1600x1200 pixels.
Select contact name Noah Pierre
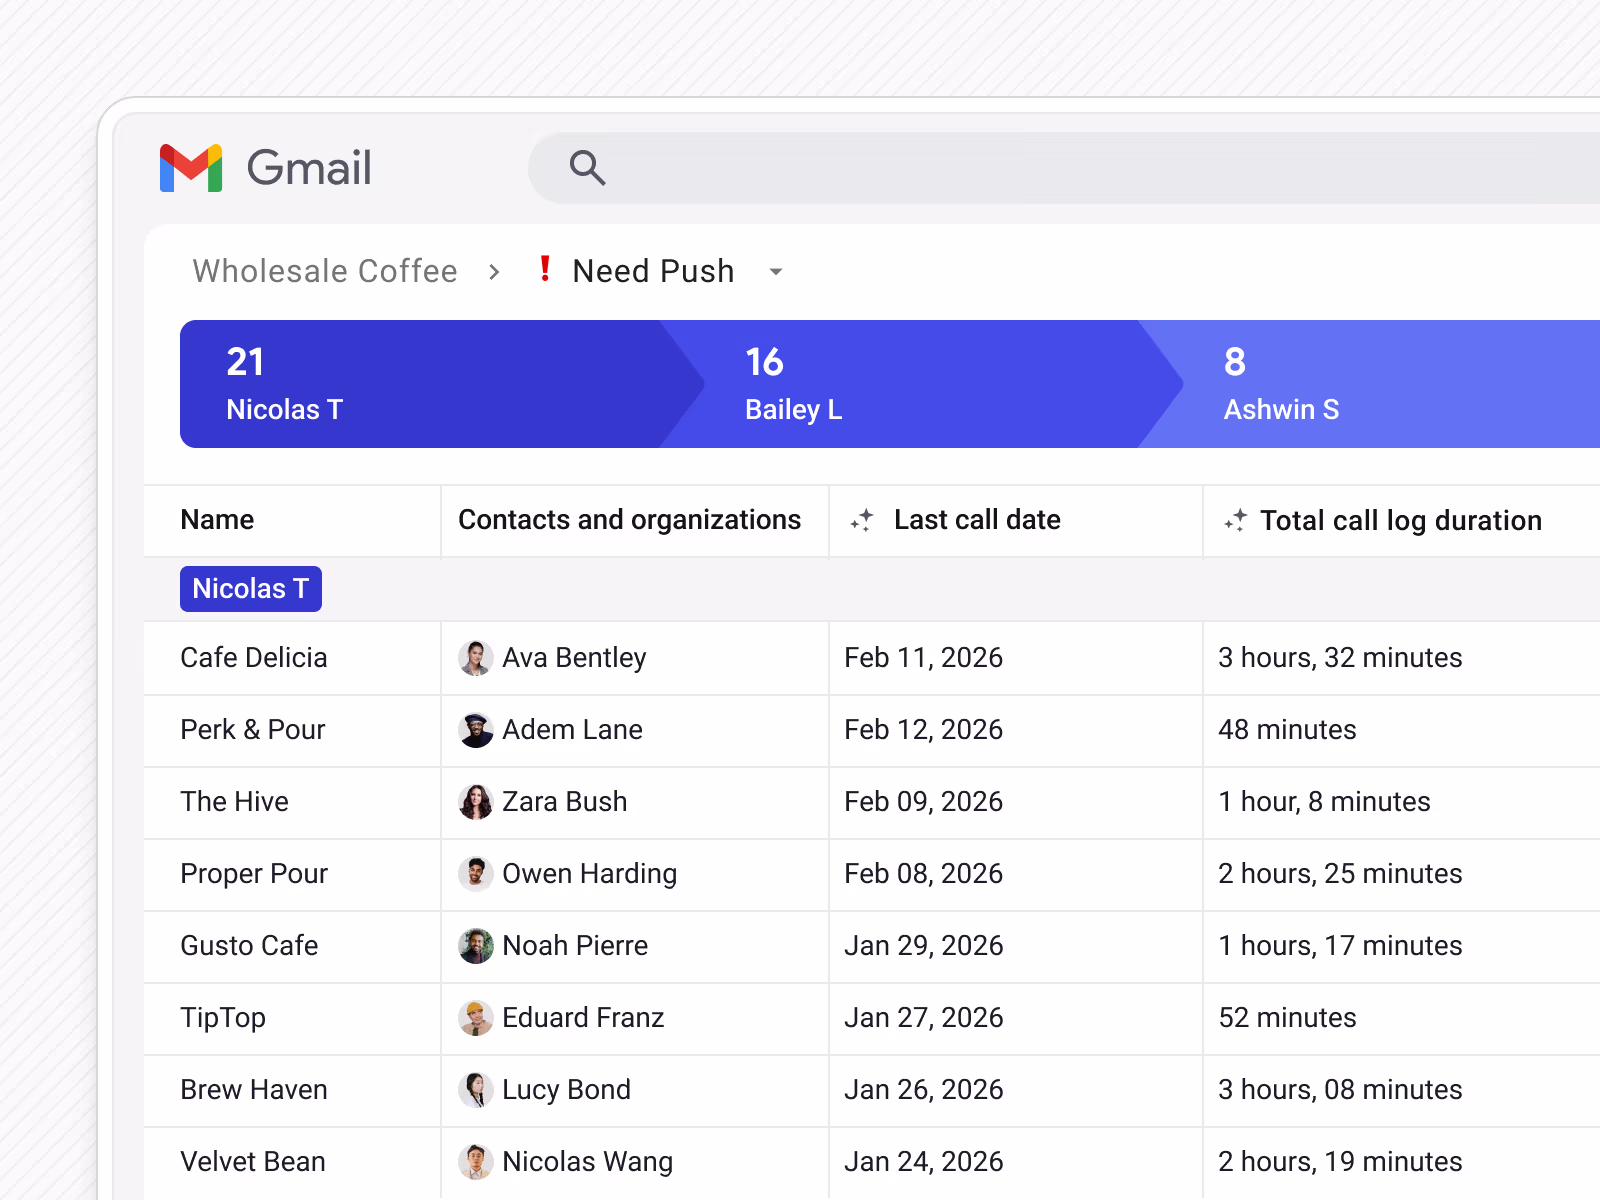pos(575,946)
